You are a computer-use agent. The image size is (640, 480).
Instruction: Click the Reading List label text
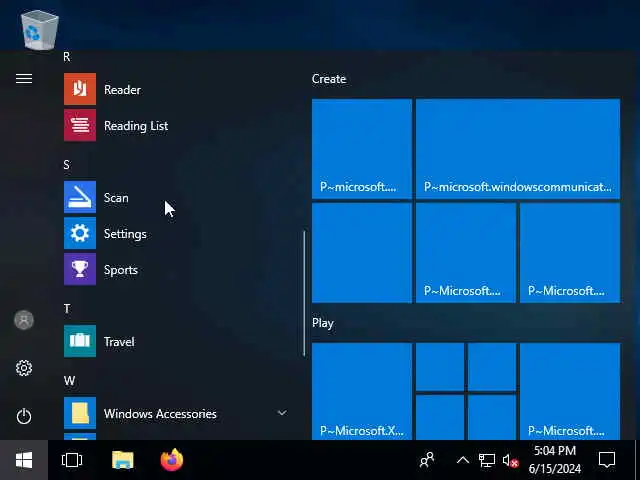point(136,126)
